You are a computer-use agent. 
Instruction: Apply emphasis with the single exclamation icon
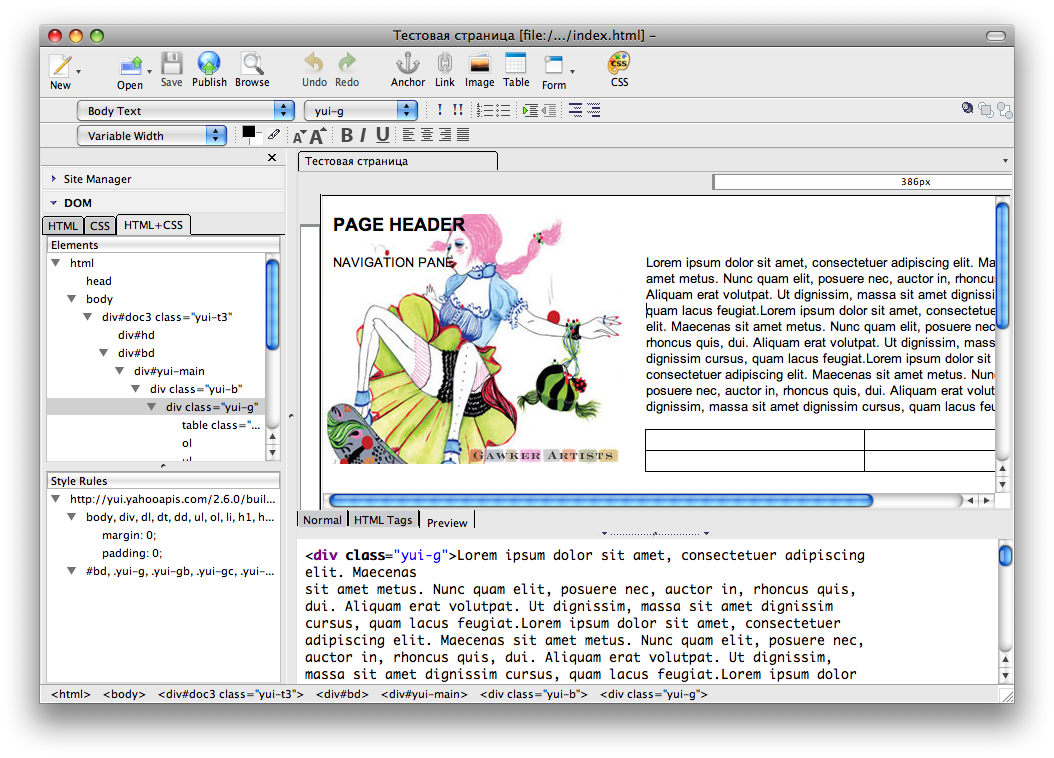(440, 110)
